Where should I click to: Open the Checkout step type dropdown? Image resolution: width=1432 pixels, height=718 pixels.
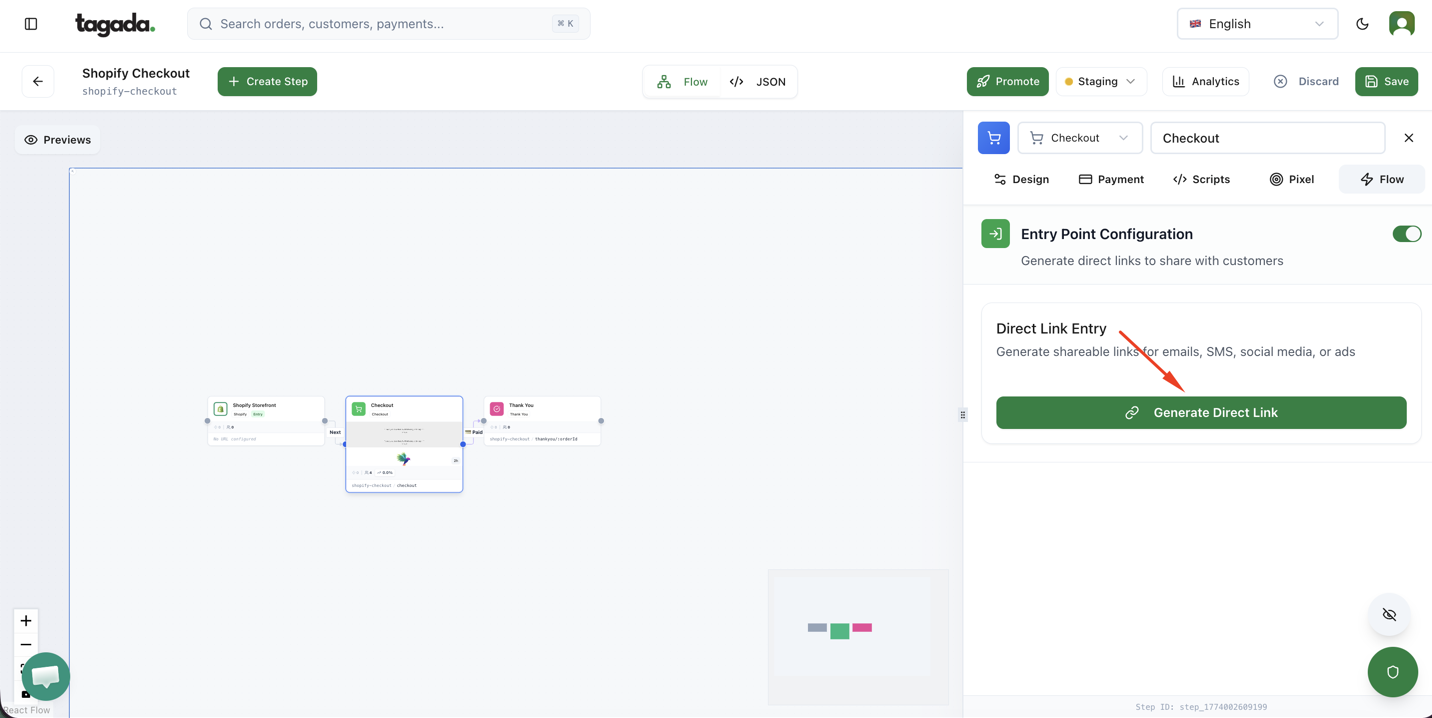coord(1079,138)
